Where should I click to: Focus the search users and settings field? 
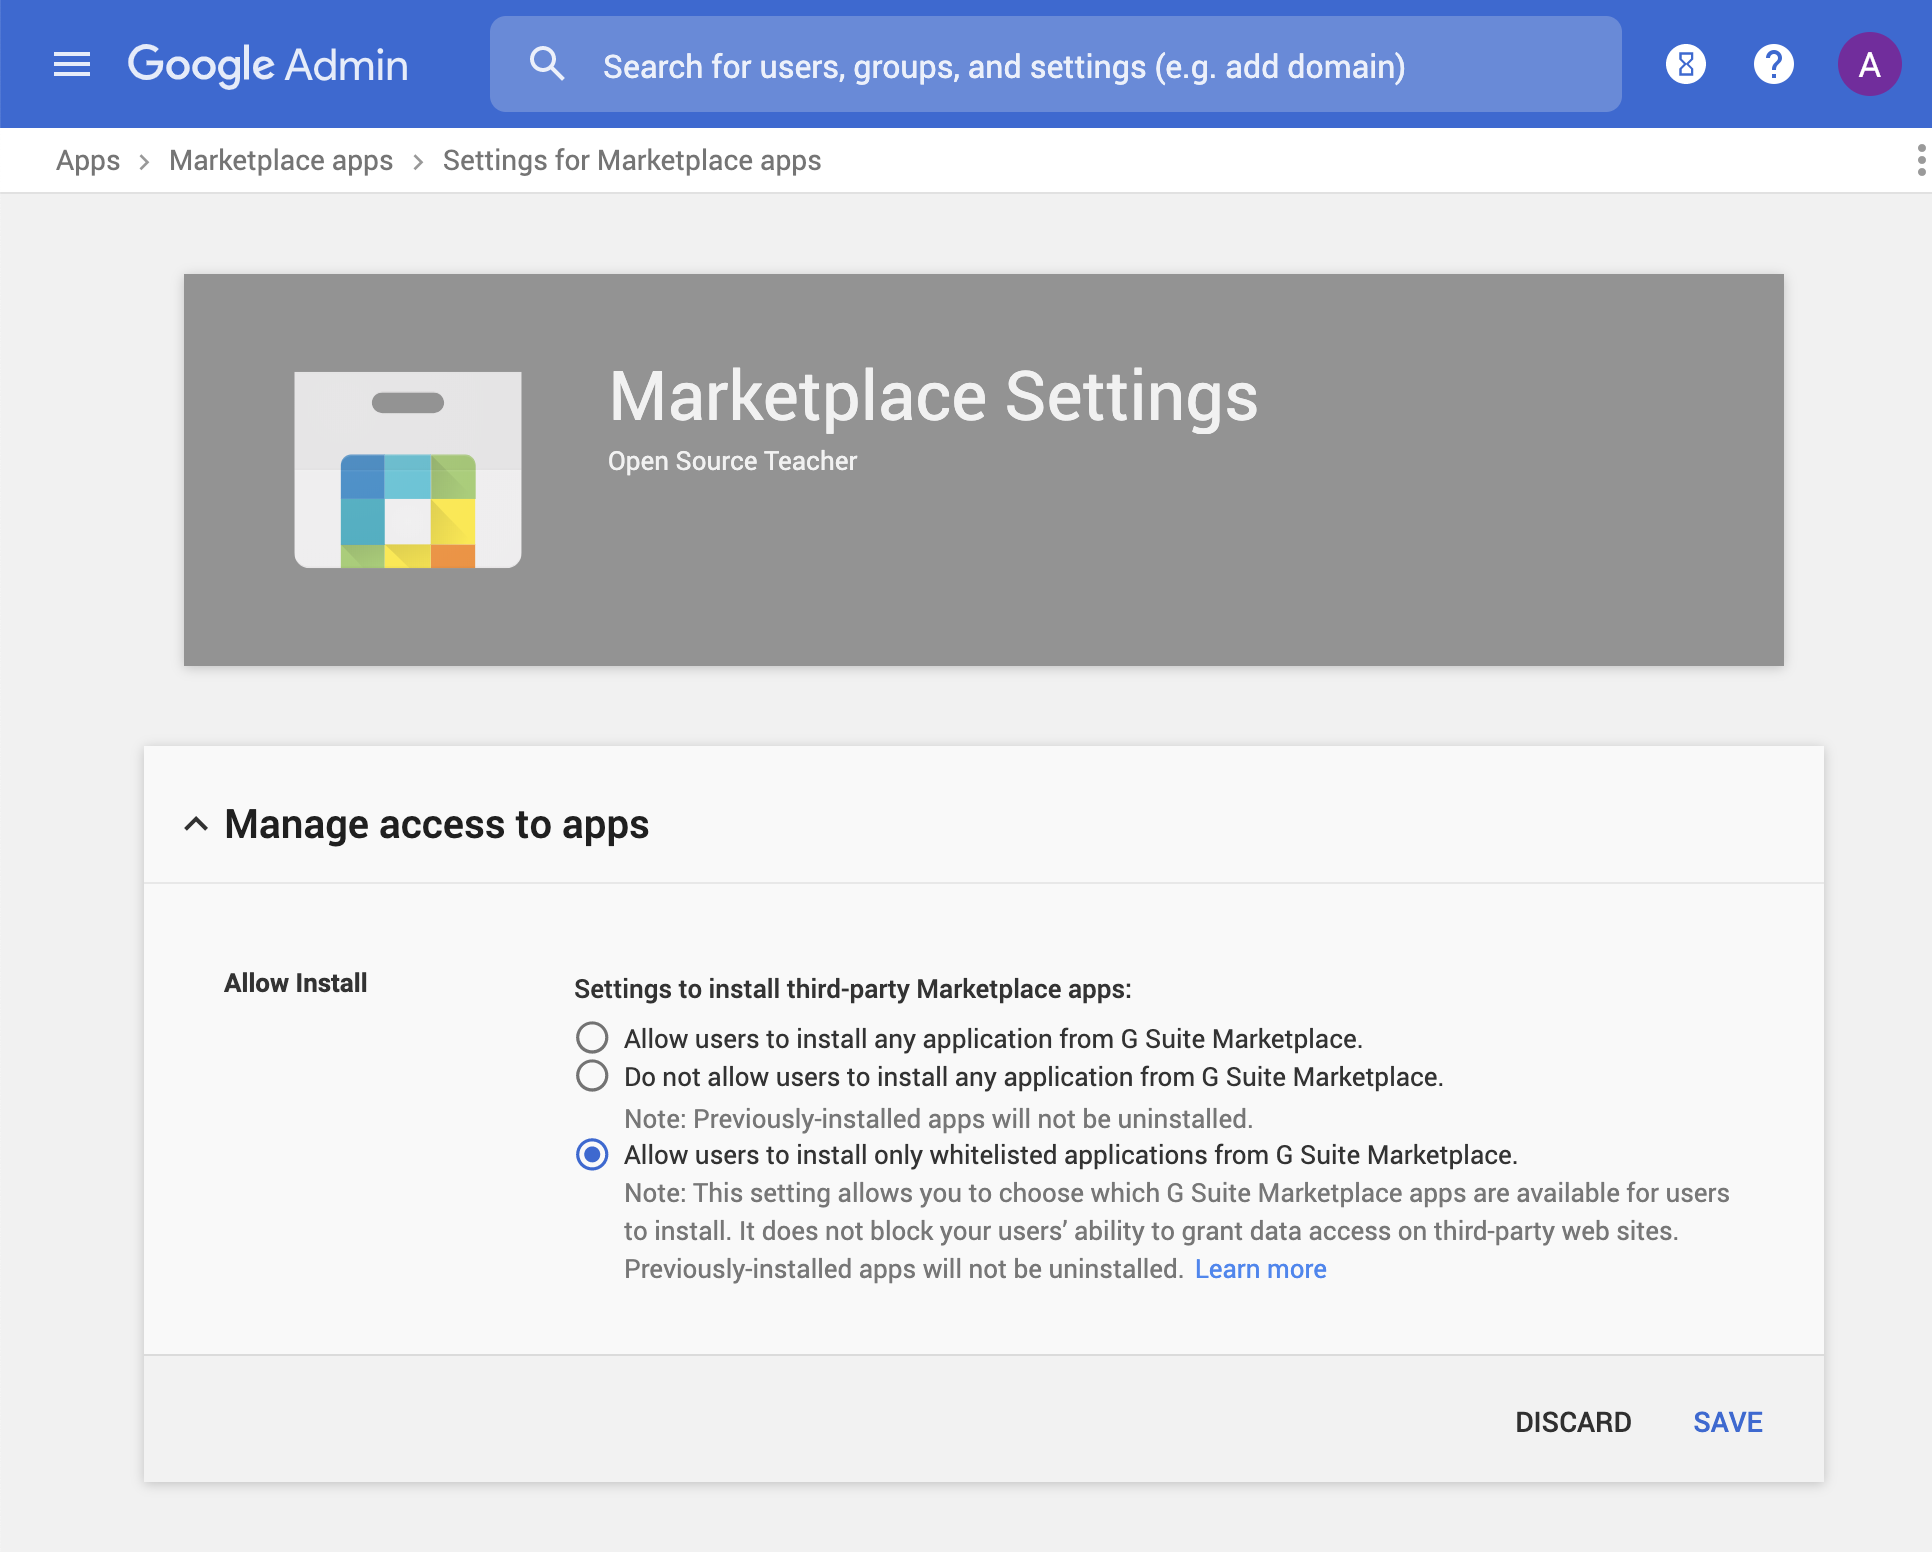point(1004,67)
